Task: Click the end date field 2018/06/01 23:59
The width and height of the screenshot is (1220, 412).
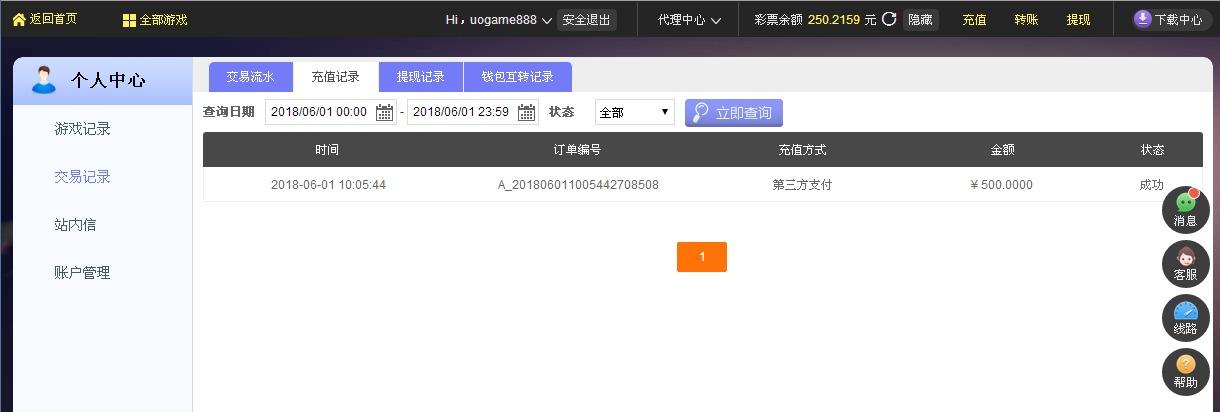Action: tap(473, 112)
